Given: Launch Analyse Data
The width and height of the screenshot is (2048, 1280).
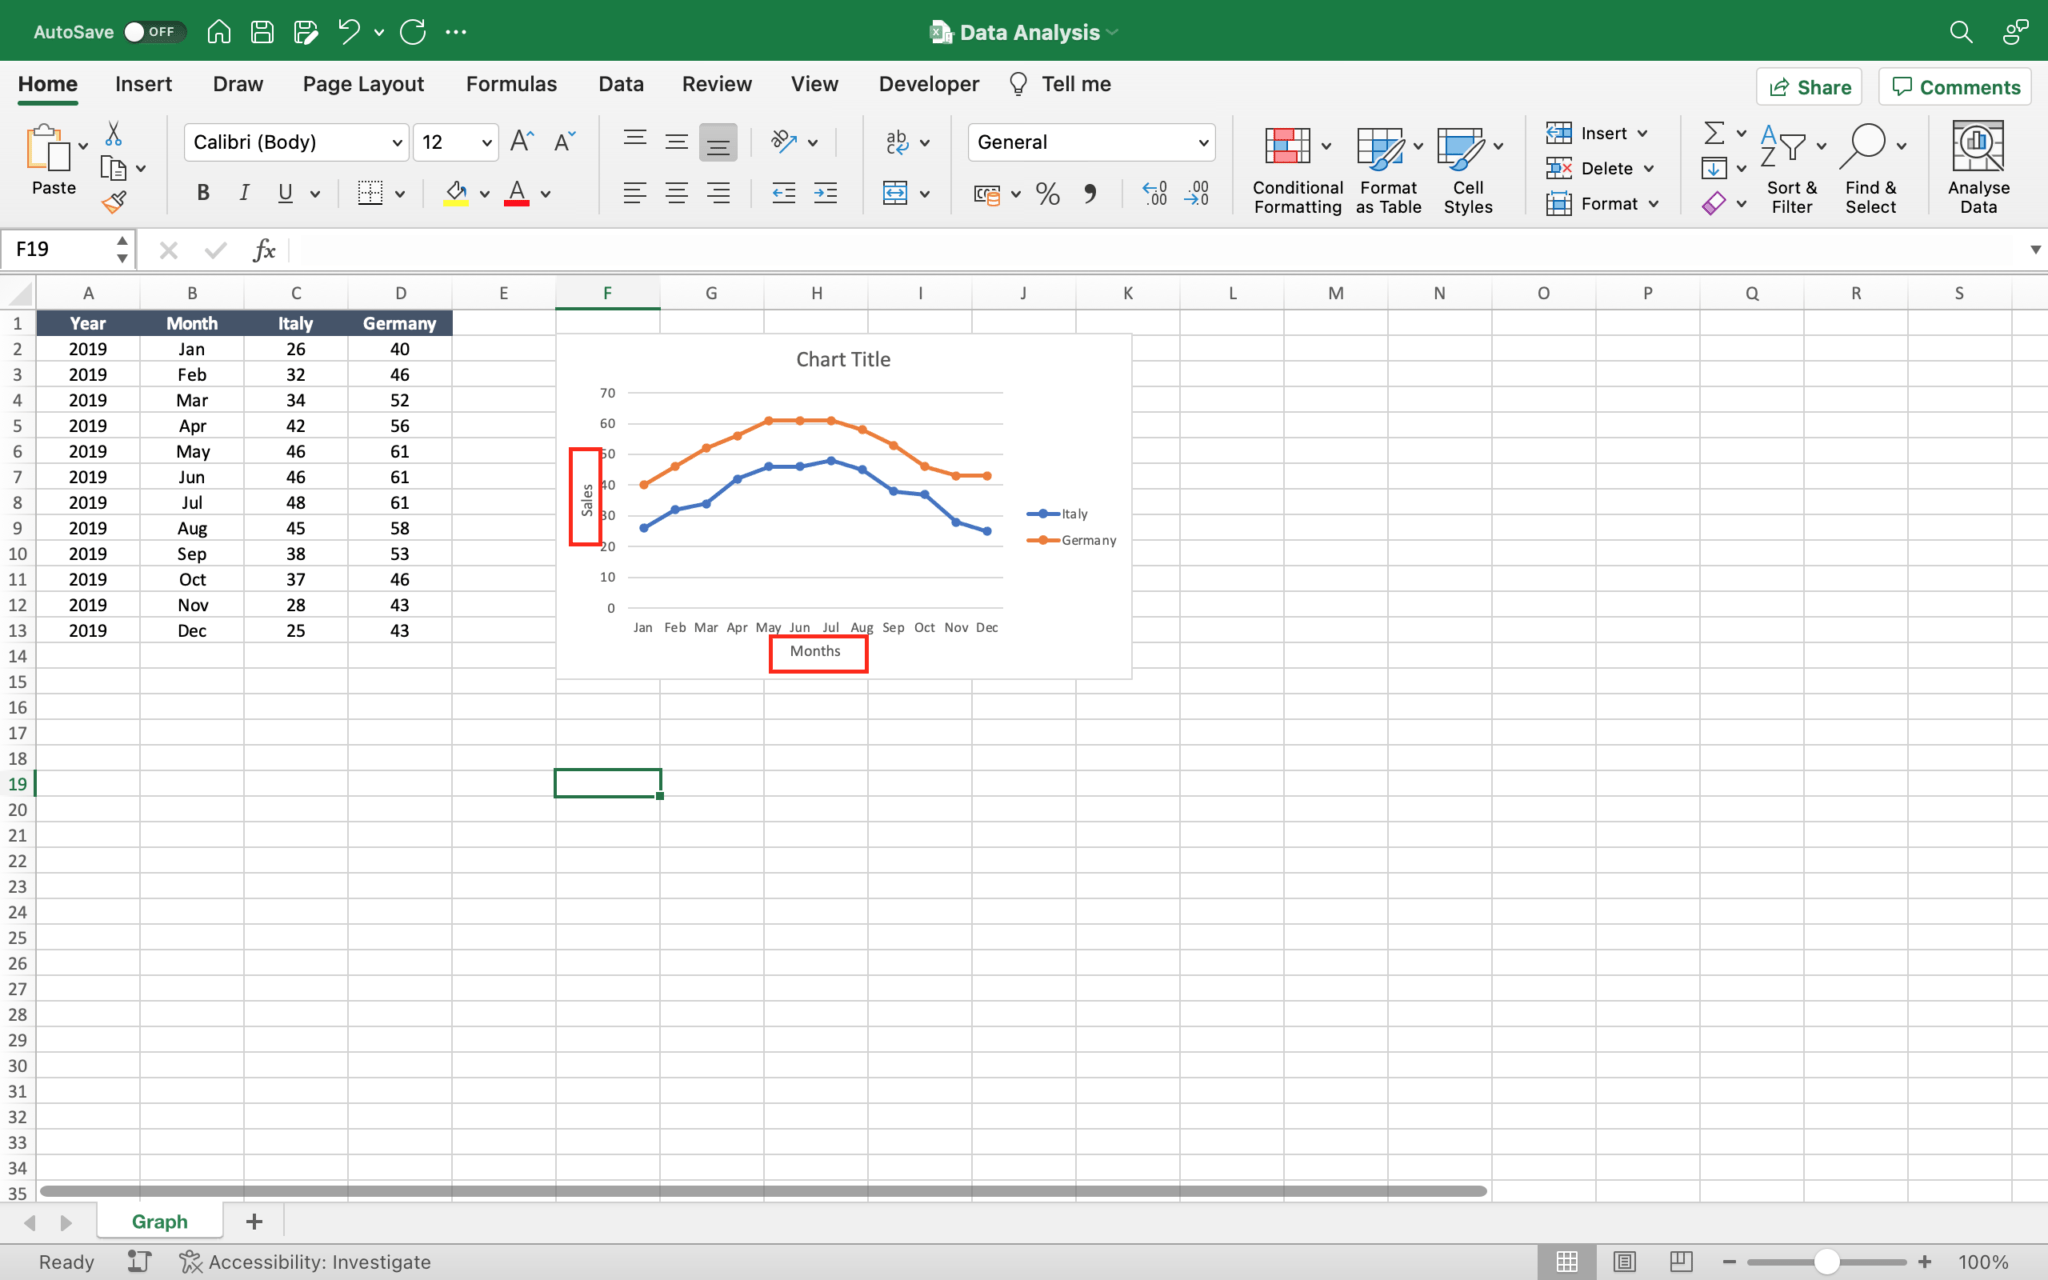Looking at the screenshot, I should (1977, 166).
